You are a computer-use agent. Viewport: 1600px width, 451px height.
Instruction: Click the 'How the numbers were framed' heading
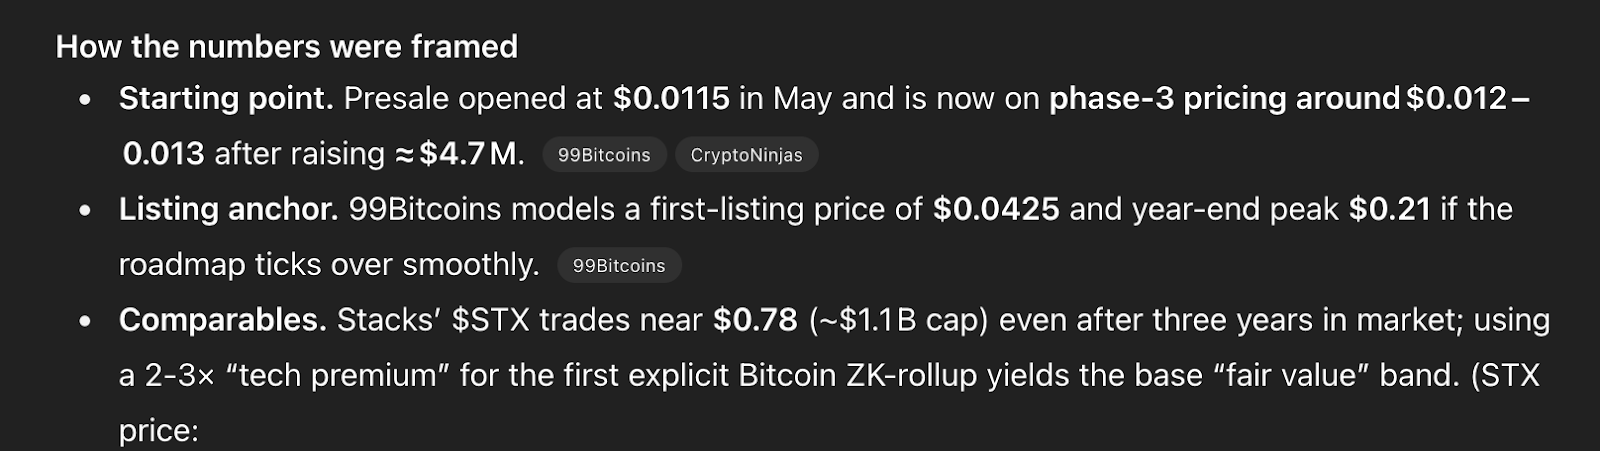(287, 46)
